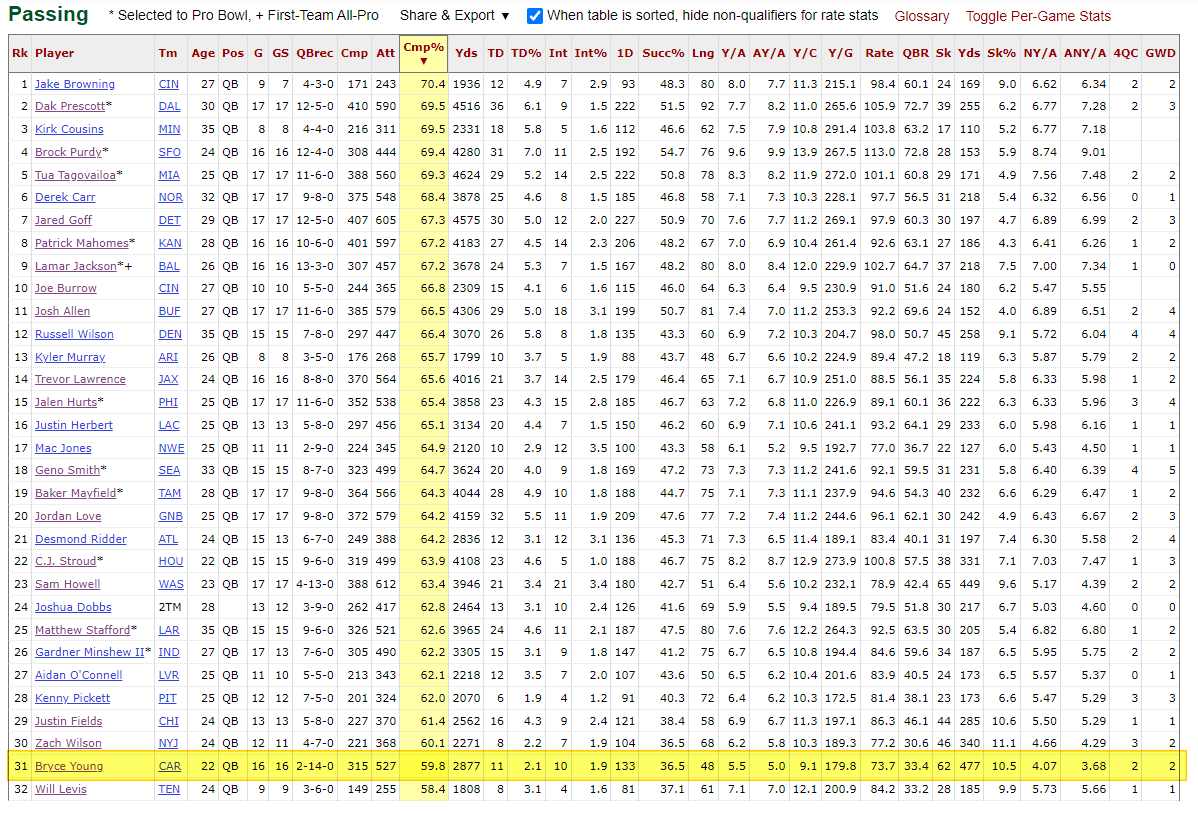
Task: Open Dak Prescott player page
Action: coord(70,106)
